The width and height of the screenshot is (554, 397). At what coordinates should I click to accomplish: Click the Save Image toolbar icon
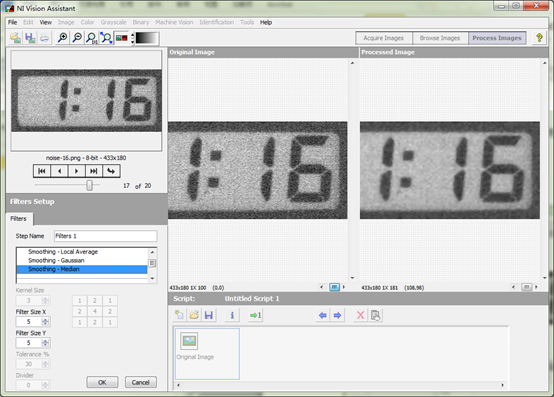pos(30,38)
